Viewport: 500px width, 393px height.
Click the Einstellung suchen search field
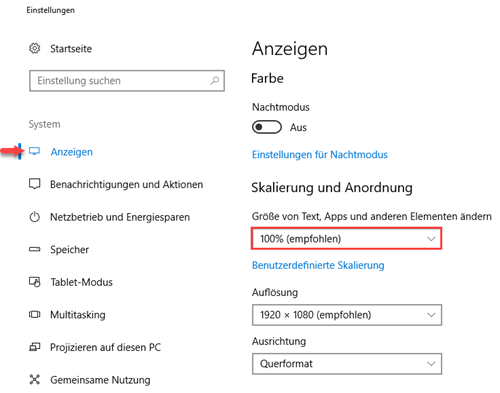click(x=127, y=81)
